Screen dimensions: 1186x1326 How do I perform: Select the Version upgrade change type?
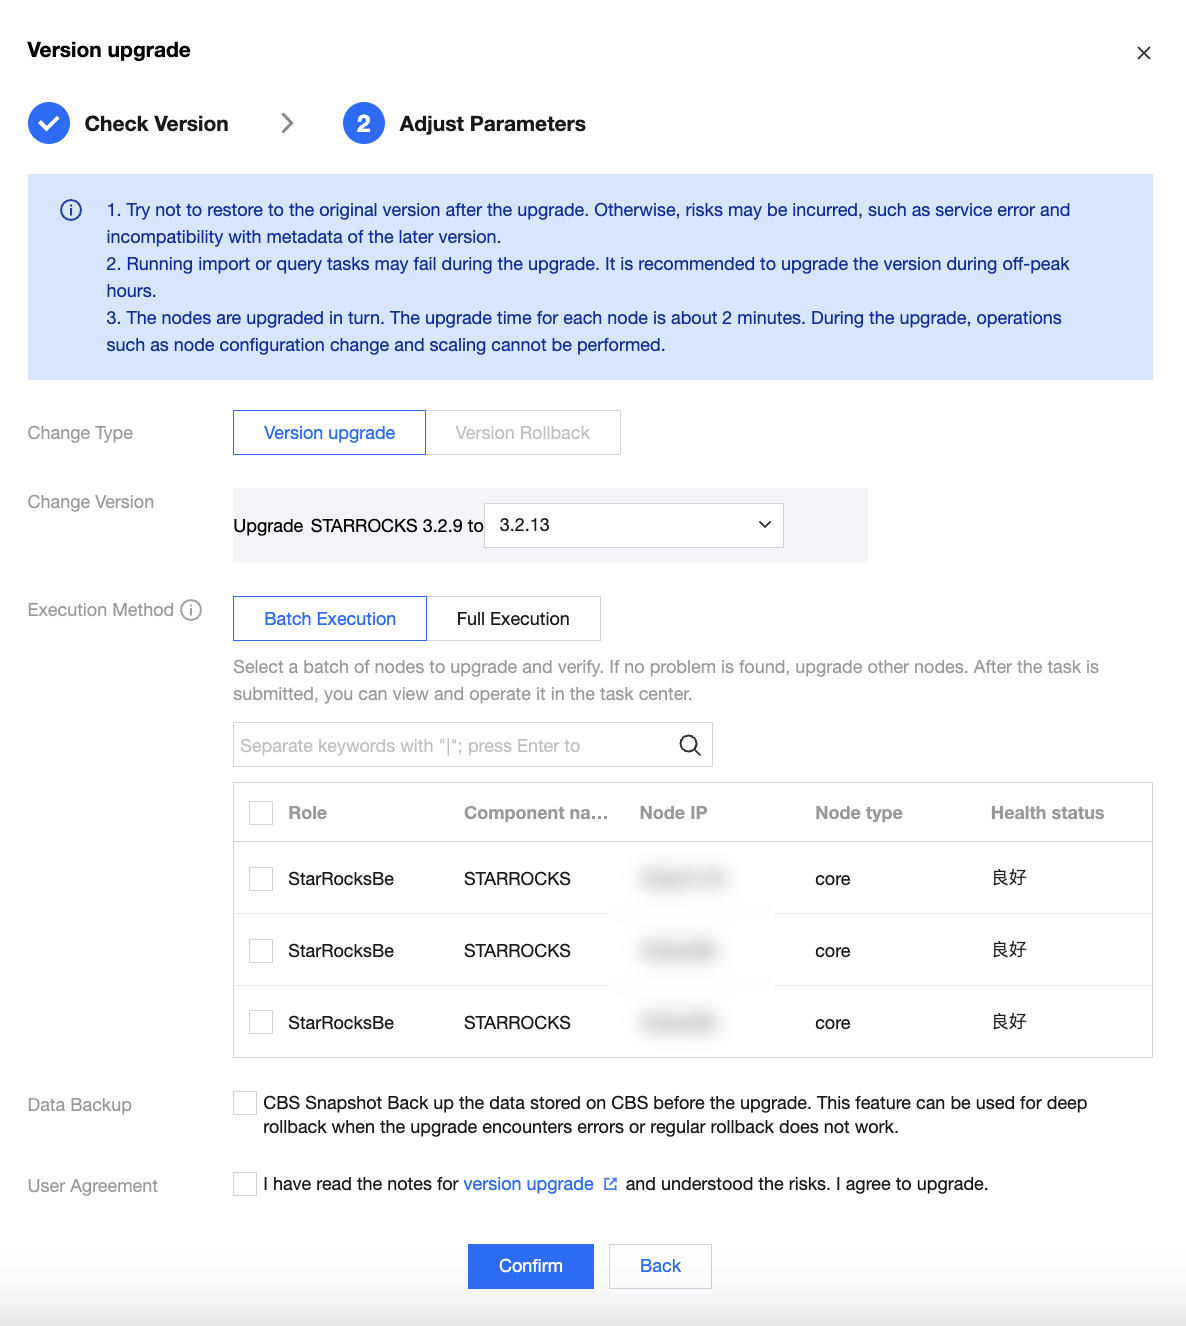[329, 433]
